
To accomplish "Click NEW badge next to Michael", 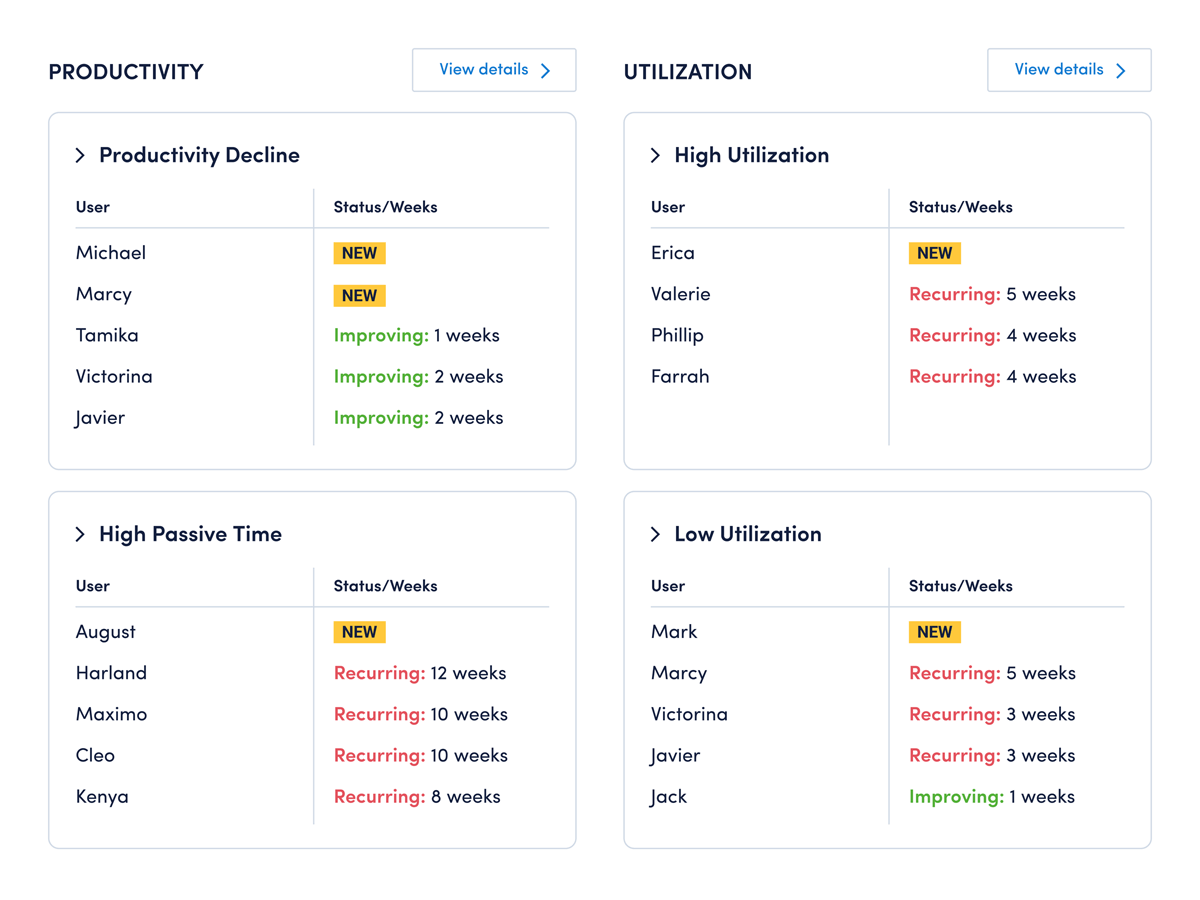I will (x=359, y=253).
